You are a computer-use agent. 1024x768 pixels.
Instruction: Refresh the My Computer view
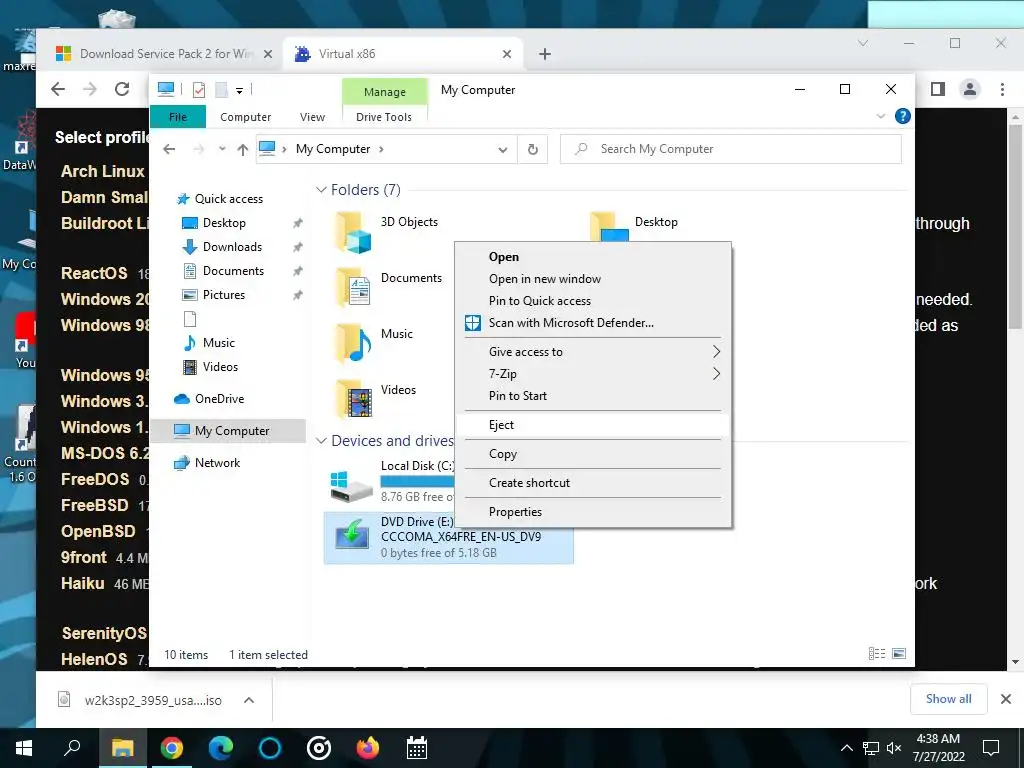point(532,150)
